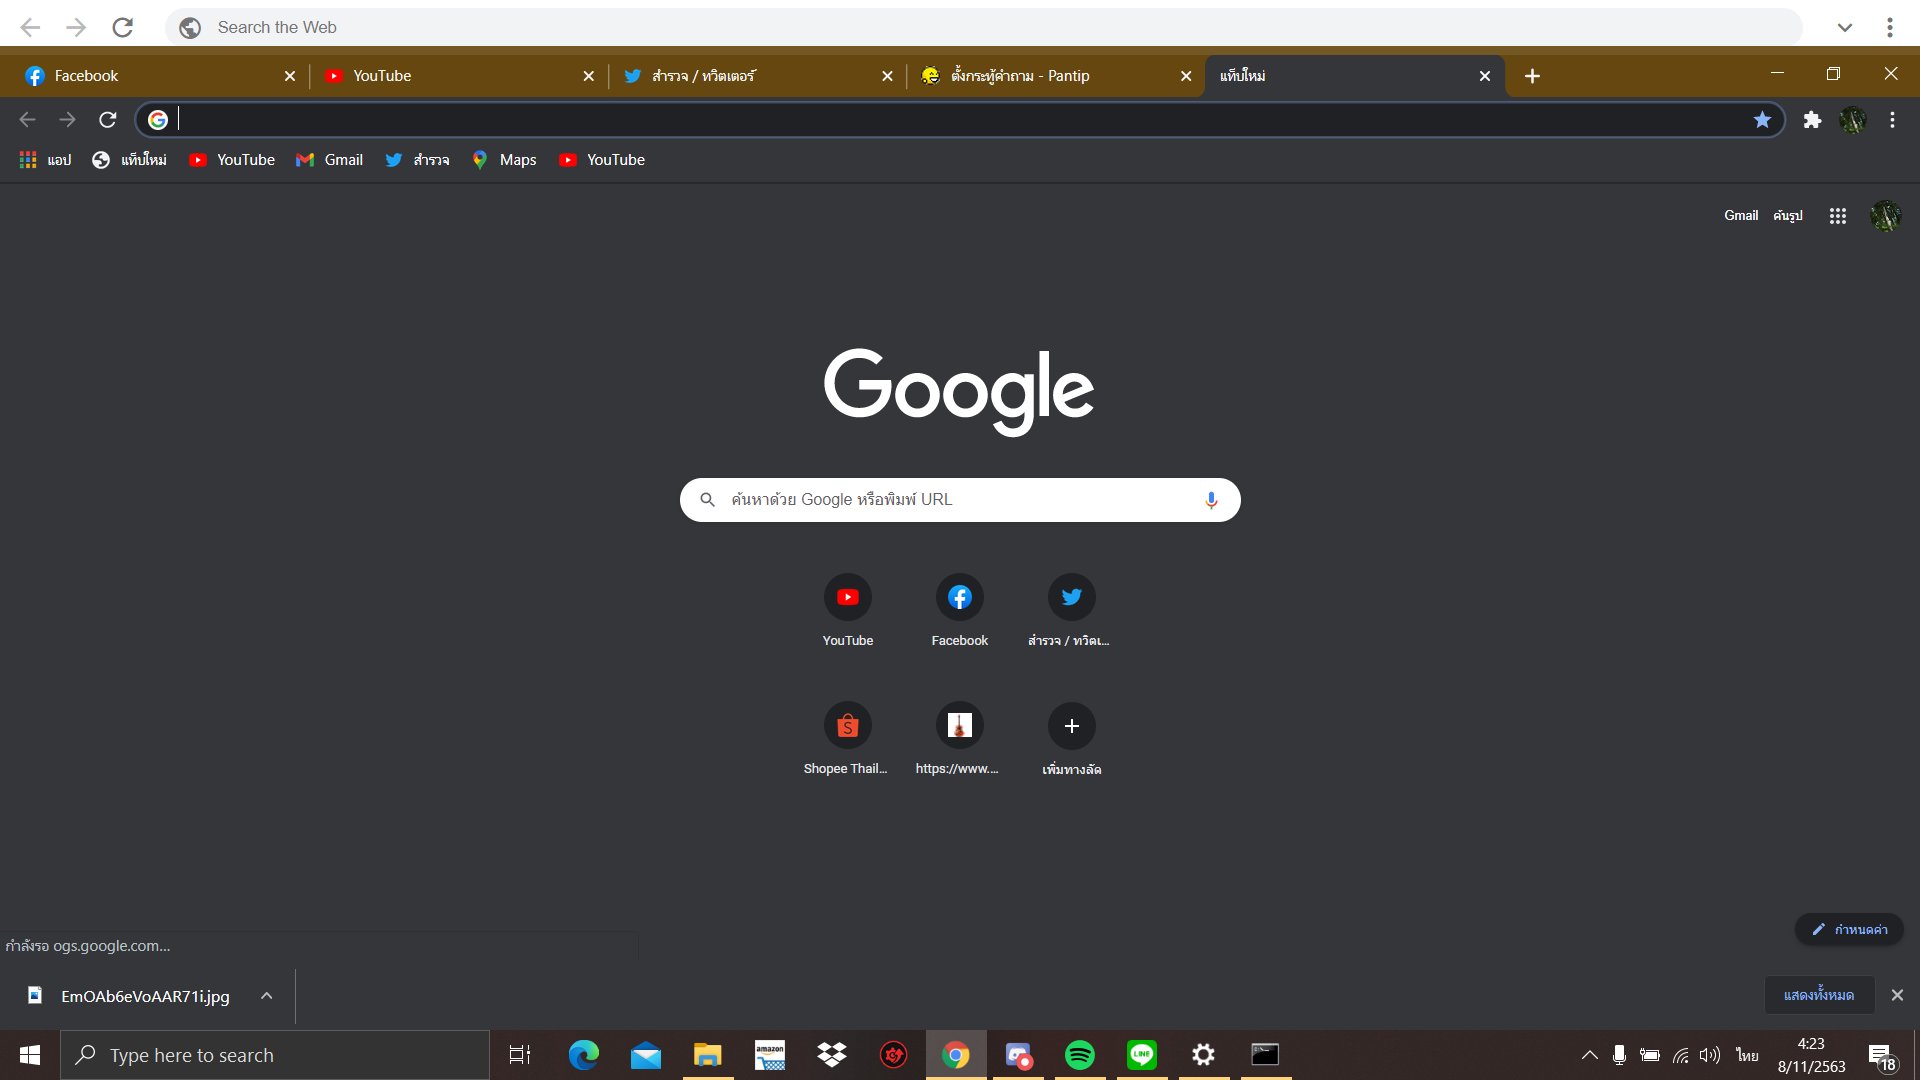Image resolution: width=1920 pixels, height=1080 pixels.
Task: Expand outer browser dropdown chevron at top
Action: pos(1845,27)
